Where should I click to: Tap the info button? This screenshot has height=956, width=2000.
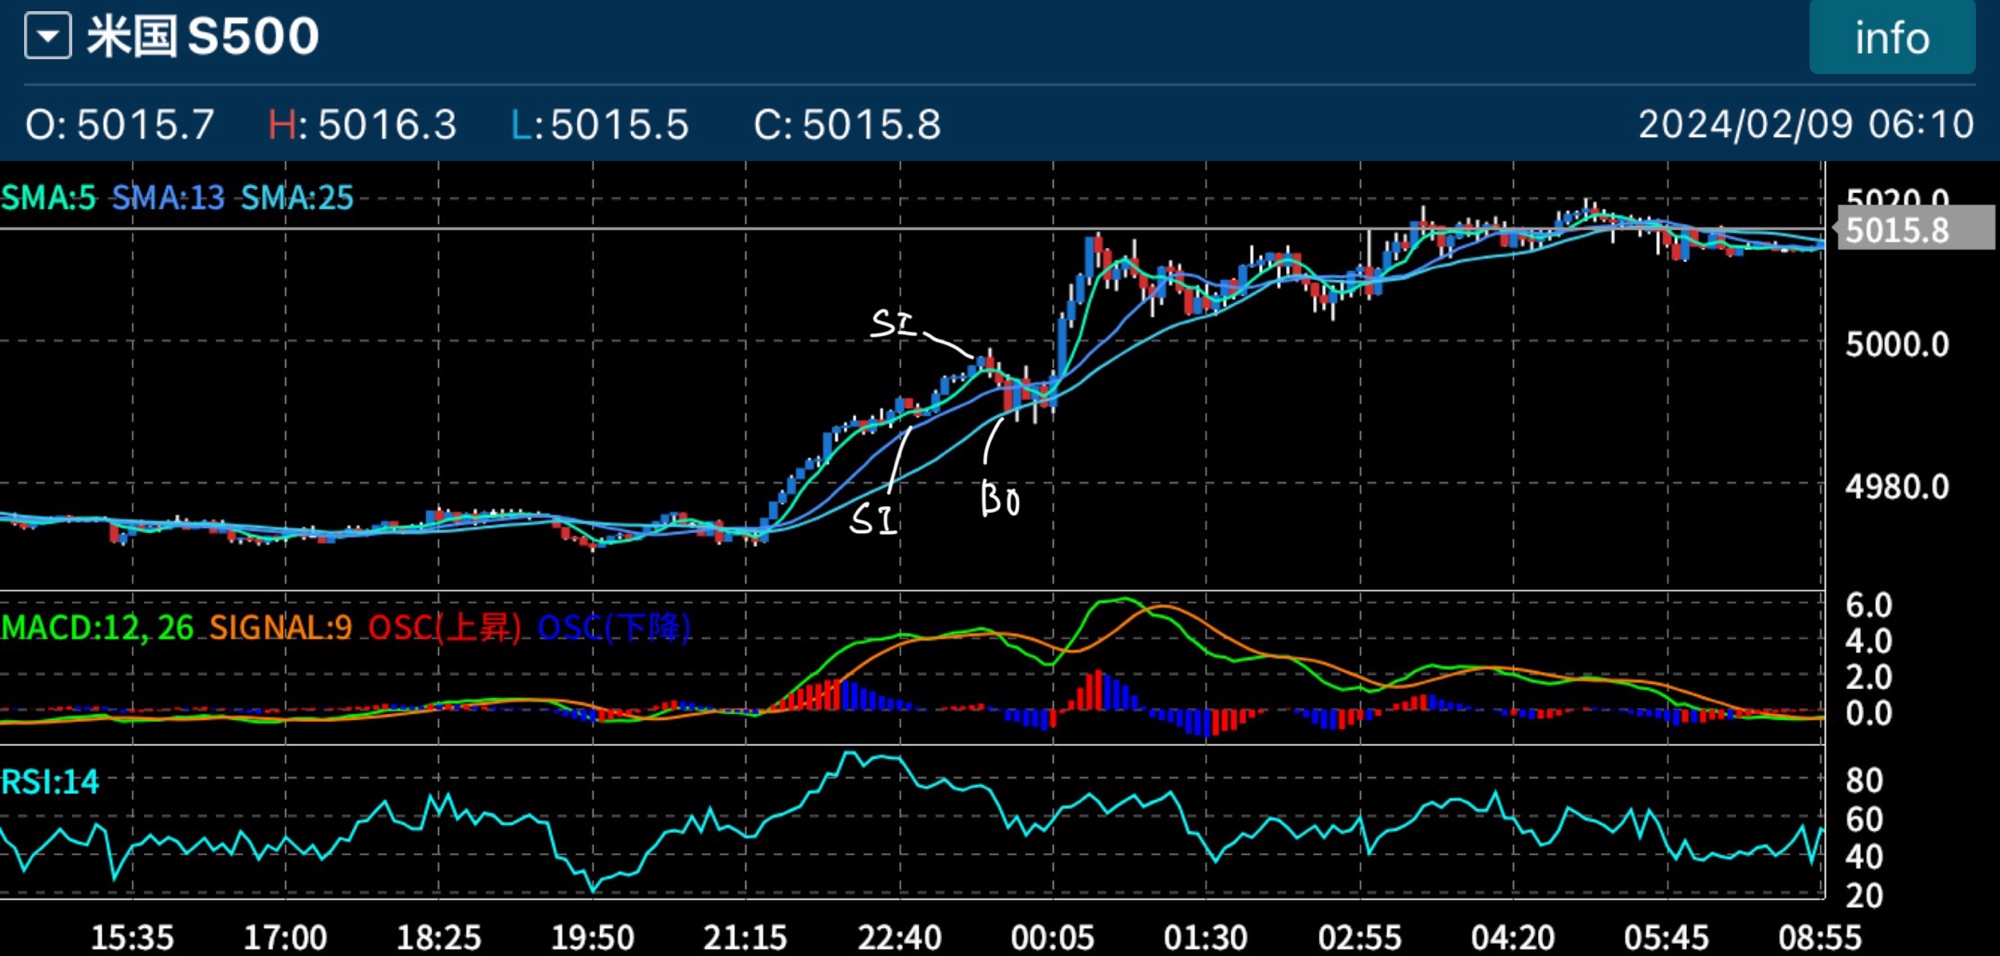(1891, 38)
